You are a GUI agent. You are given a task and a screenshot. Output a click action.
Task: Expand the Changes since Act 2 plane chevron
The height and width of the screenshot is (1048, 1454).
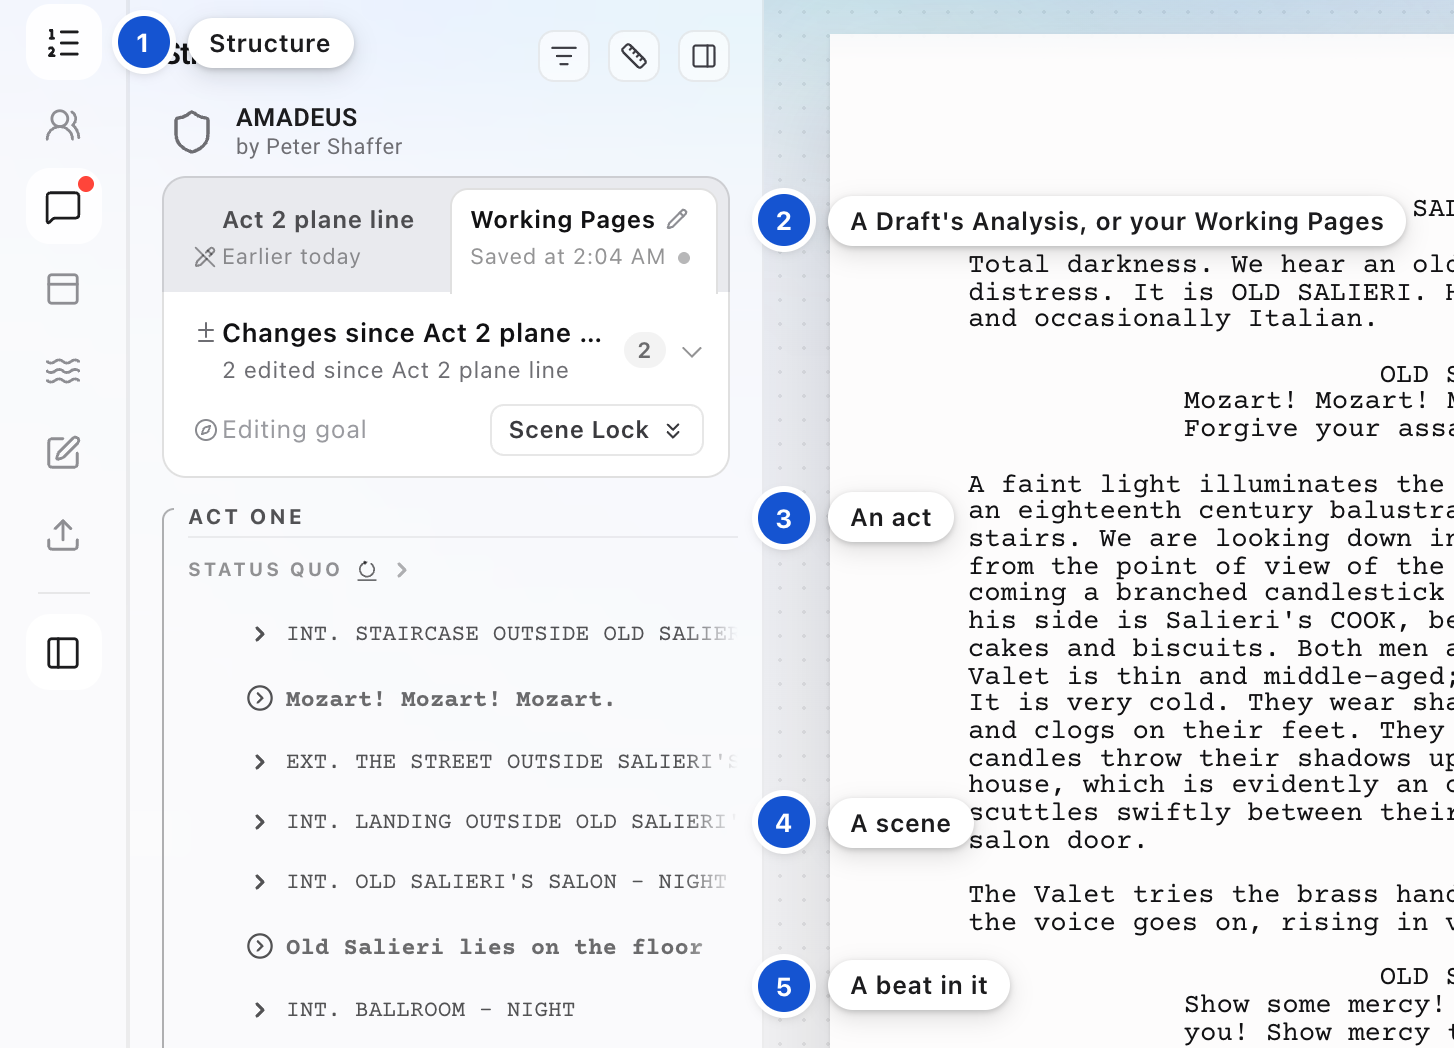(x=692, y=351)
